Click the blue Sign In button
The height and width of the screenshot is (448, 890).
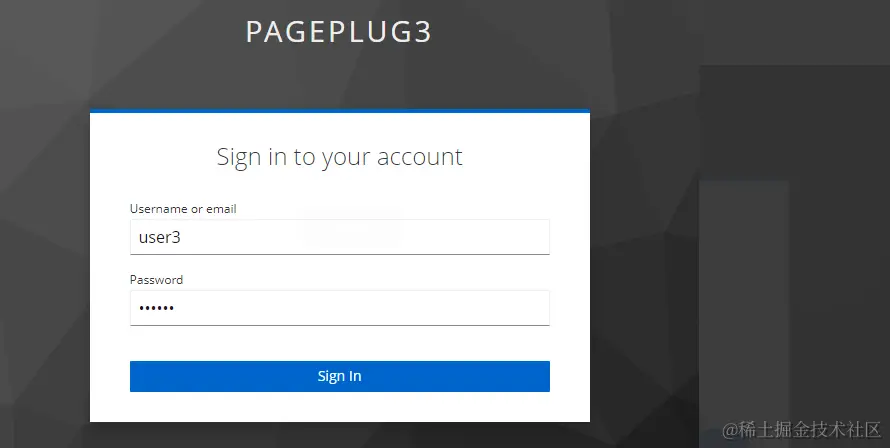point(339,376)
